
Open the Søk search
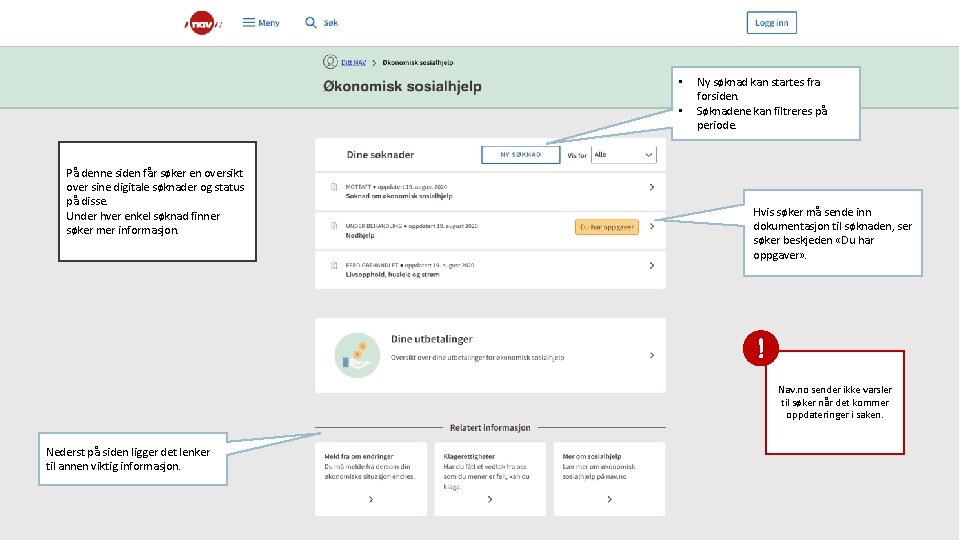point(321,23)
